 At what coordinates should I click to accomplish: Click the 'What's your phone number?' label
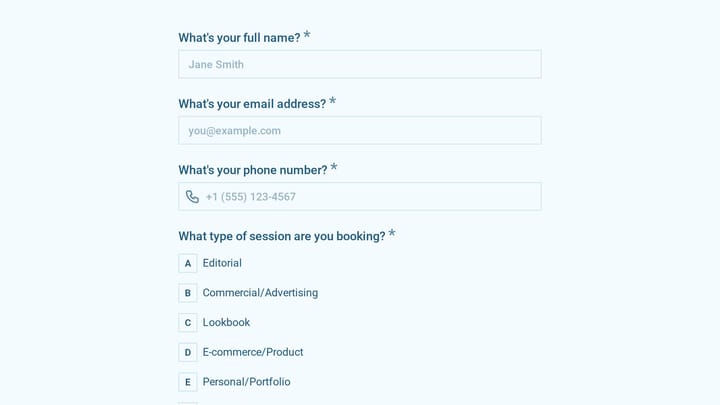point(253,170)
